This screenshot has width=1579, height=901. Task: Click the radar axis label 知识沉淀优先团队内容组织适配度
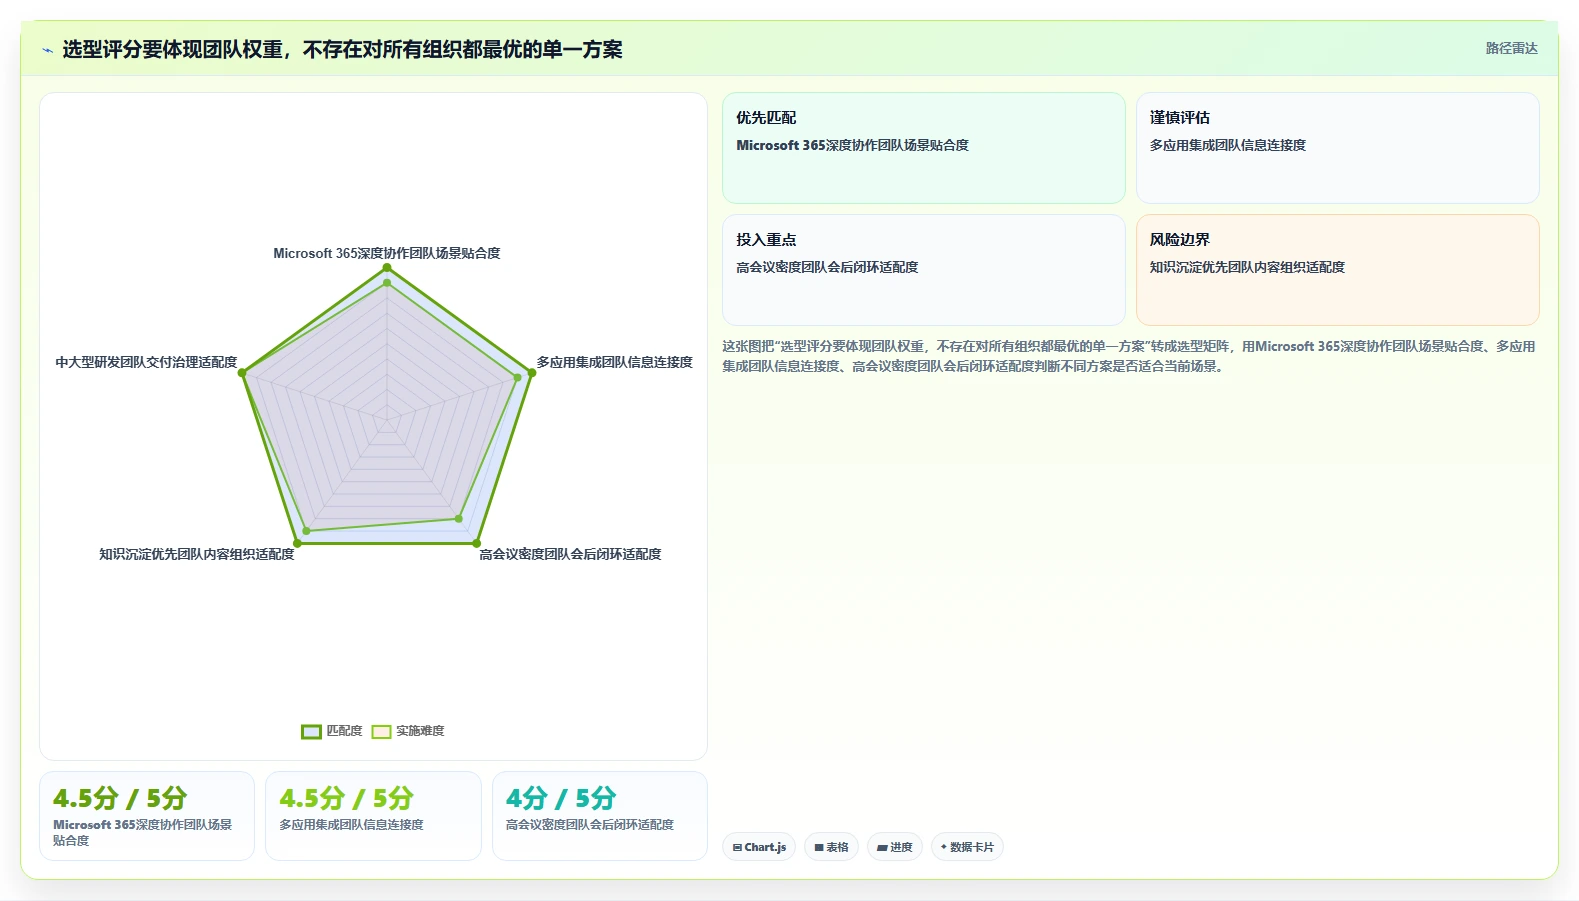click(197, 554)
